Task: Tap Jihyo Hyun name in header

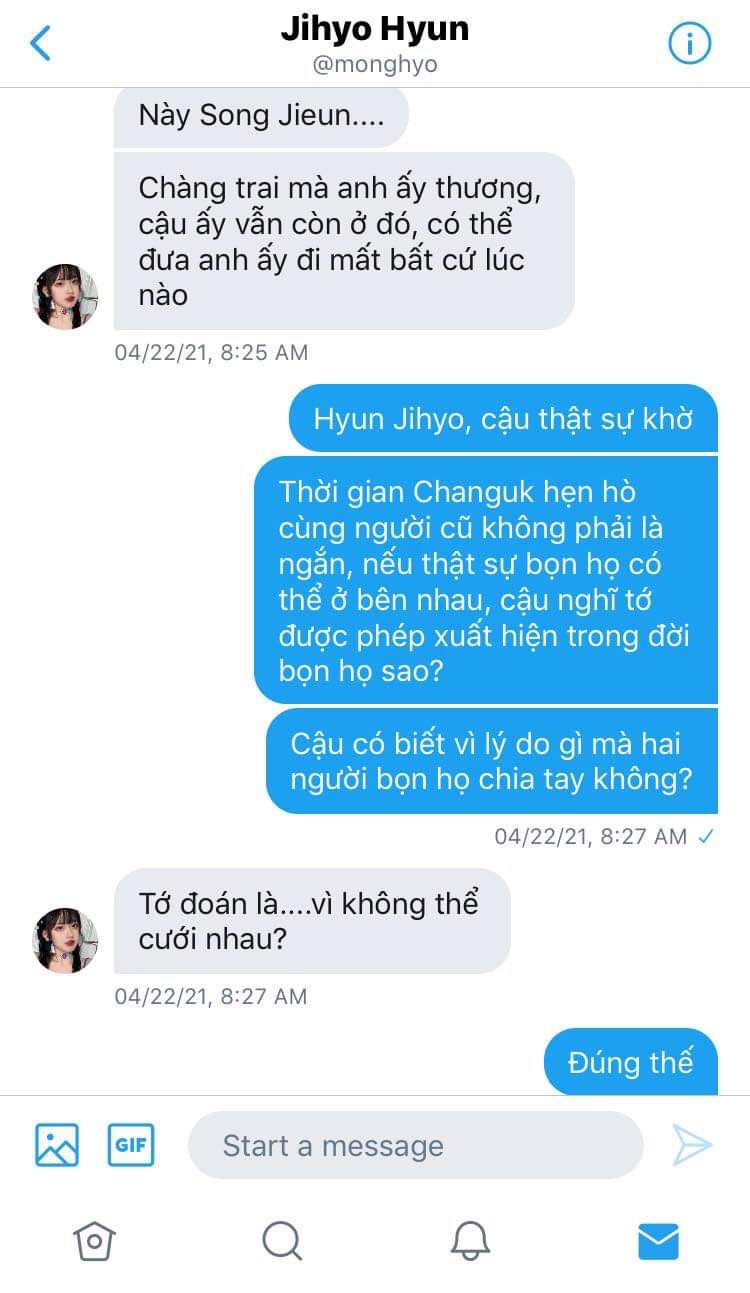Action: [x=375, y=29]
